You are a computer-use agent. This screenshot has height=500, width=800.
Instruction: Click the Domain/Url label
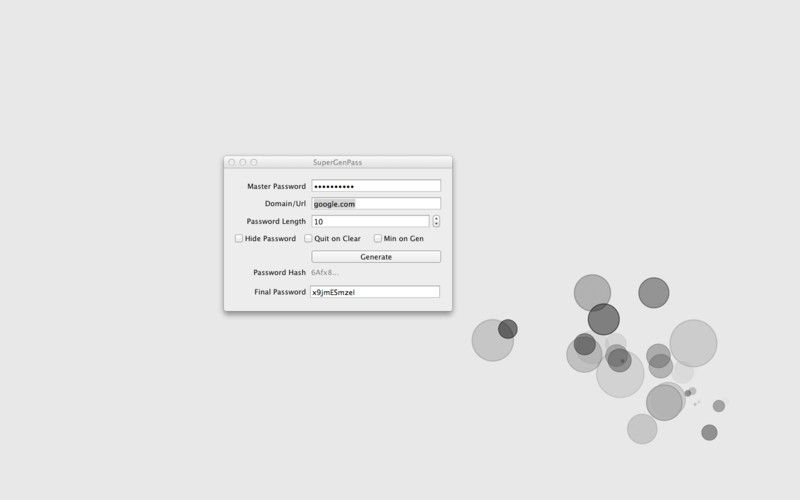[285, 204]
